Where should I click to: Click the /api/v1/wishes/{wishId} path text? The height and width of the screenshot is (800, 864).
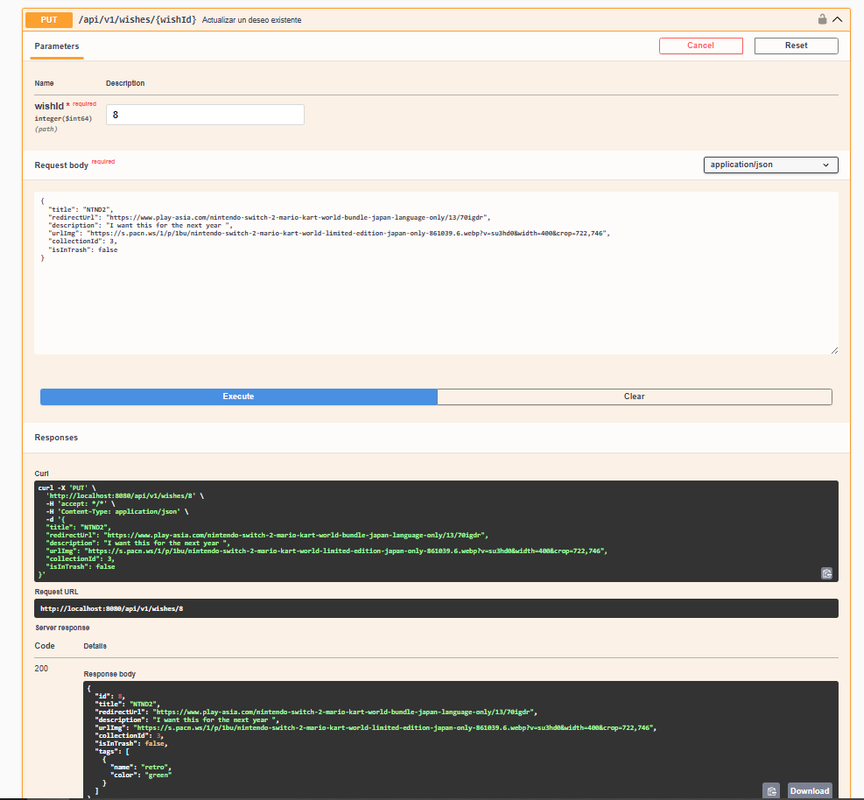(x=137, y=20)
